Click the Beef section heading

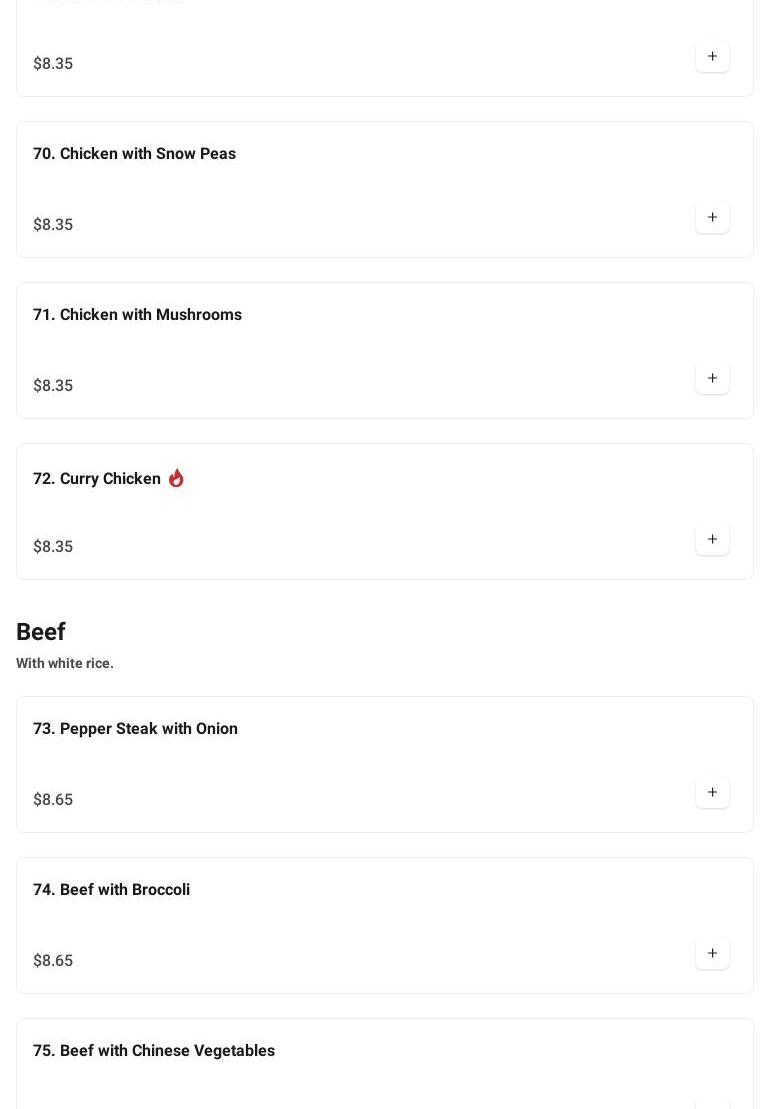[x=41, y=632]
